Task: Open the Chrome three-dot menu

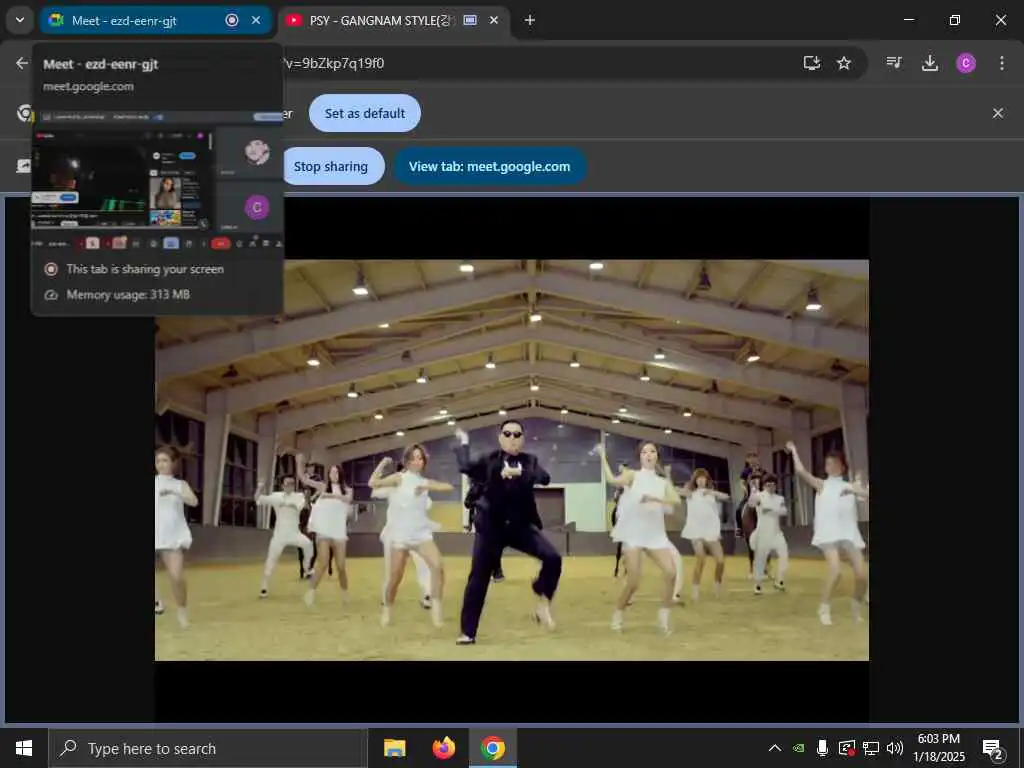Action: (1002, 63)
